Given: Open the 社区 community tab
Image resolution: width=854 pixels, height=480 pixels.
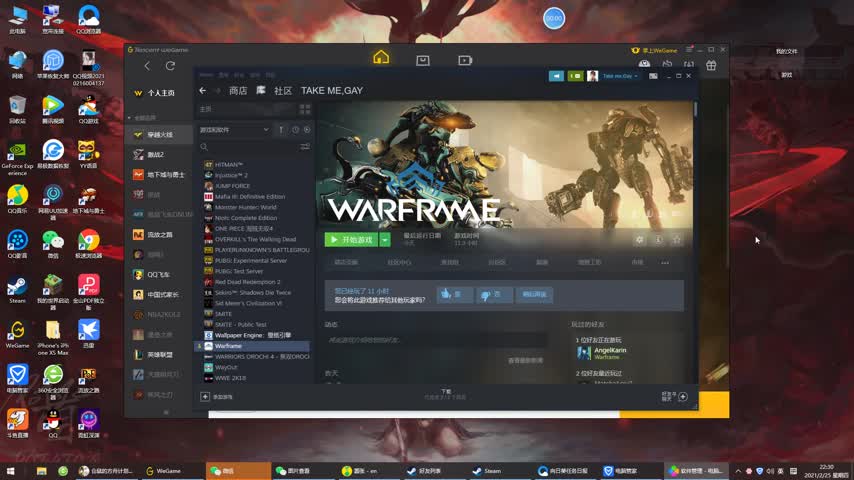Looking at the screenshot, I should (283, 90).
